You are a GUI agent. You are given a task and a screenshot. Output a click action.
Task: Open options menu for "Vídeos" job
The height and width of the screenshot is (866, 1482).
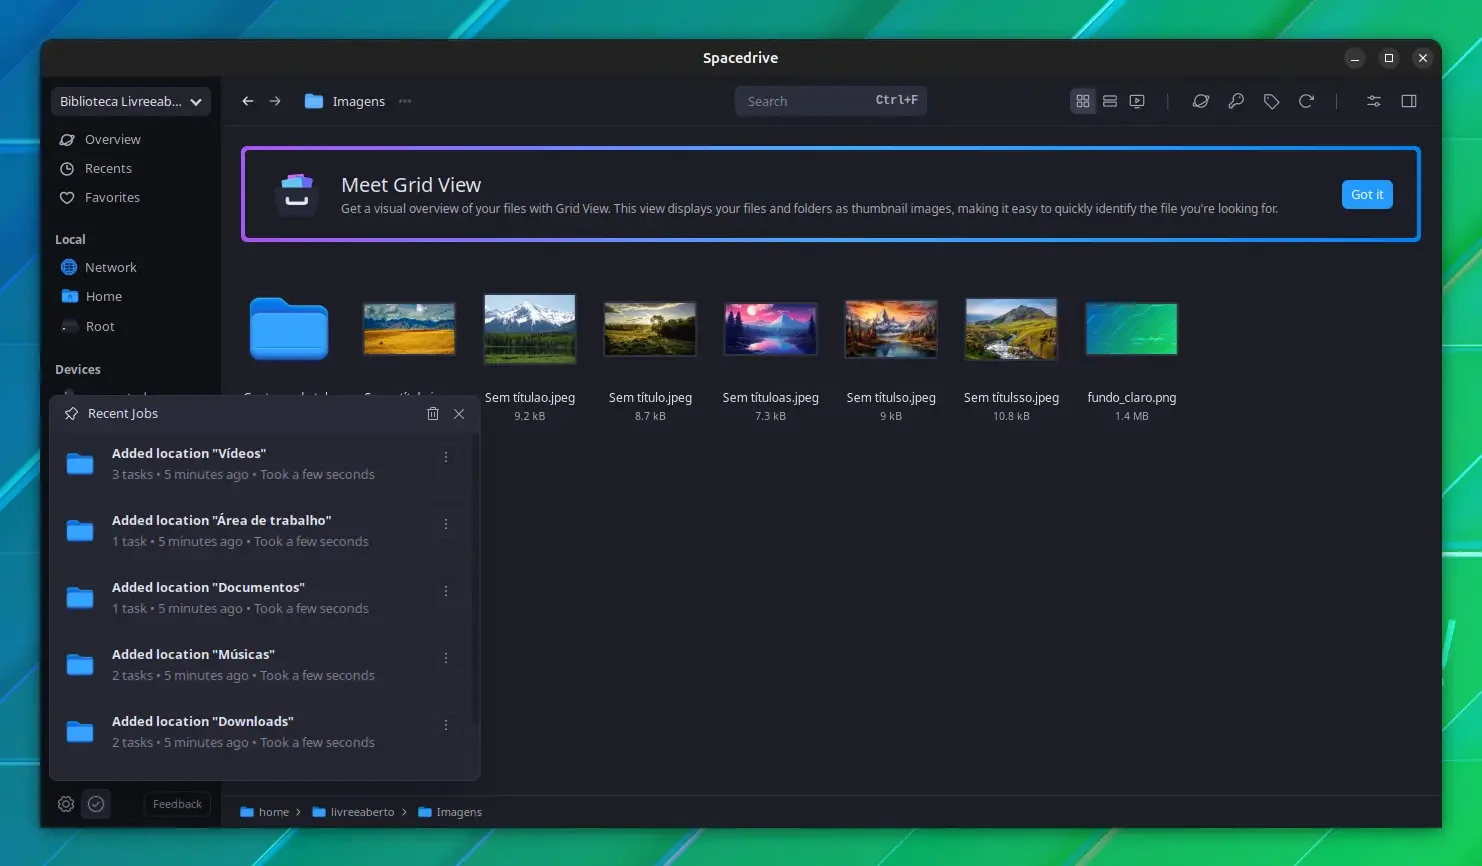click(446, 457)
